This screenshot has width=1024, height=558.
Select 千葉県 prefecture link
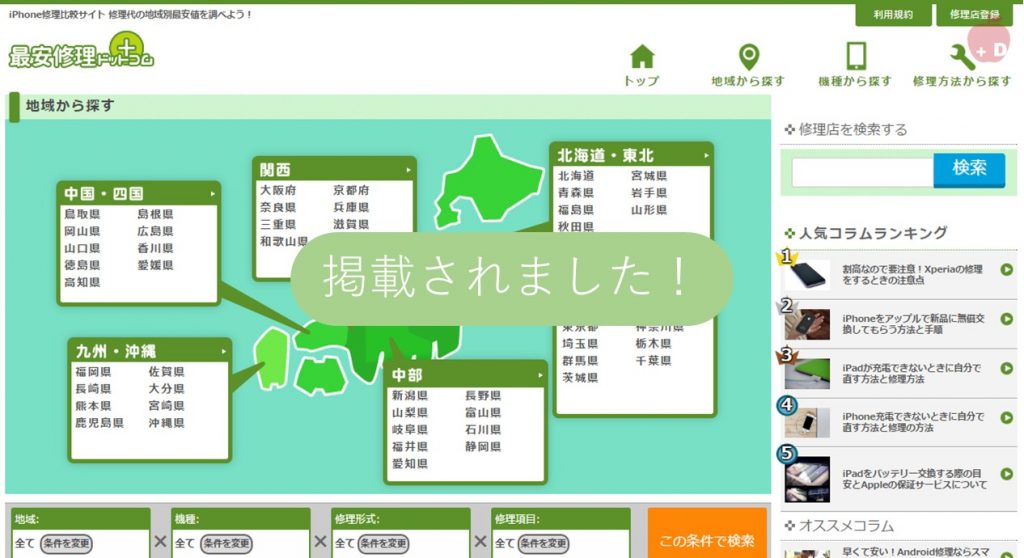(653, 361)
